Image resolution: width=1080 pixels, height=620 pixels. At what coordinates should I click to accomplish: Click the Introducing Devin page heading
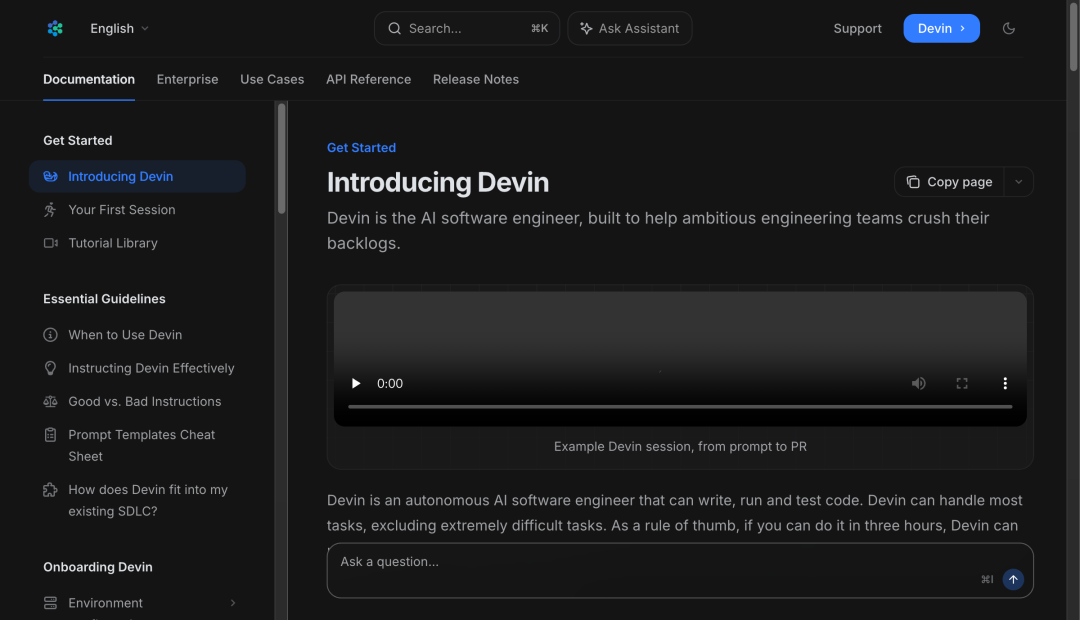[438, 183]
